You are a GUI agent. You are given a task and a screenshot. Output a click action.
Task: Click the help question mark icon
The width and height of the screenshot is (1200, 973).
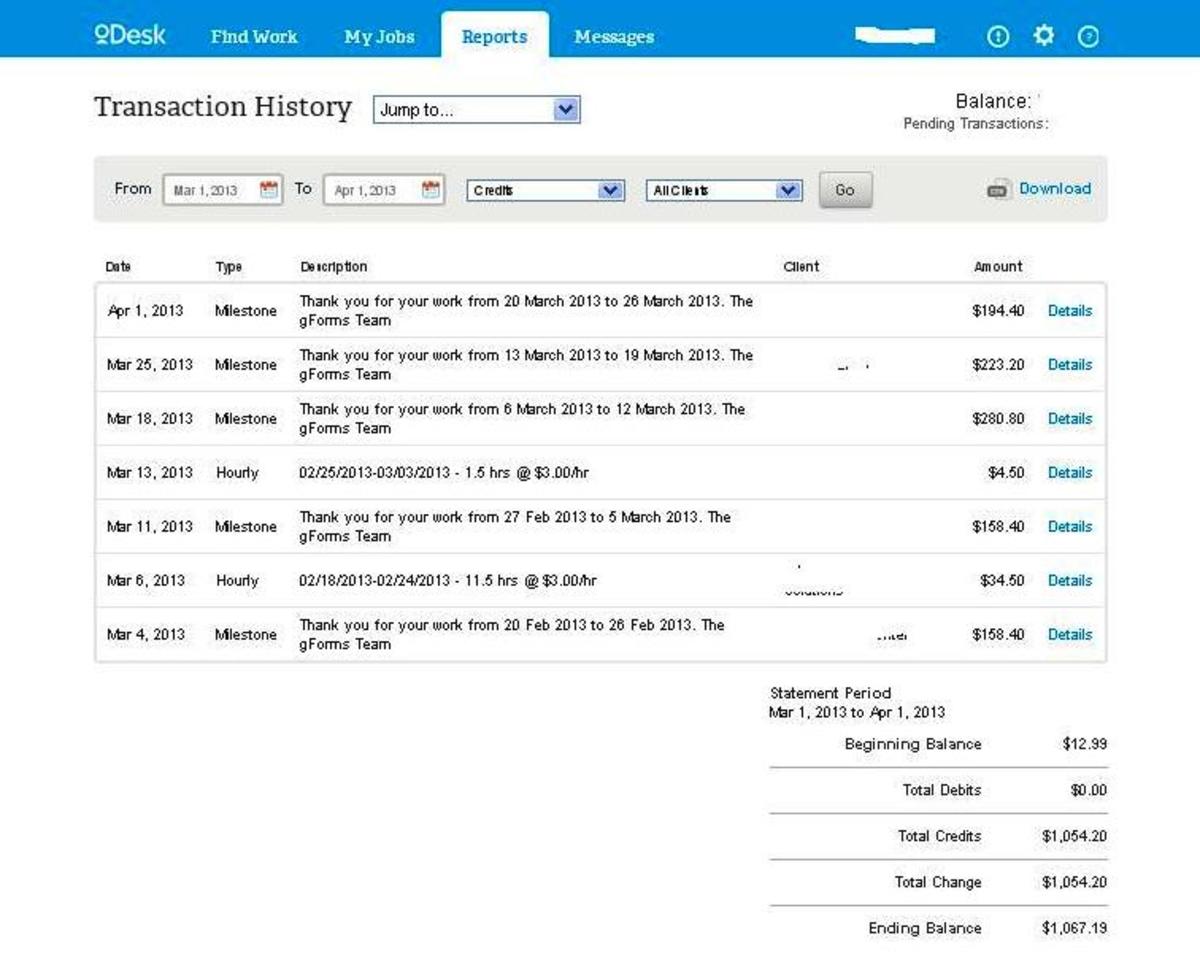click(1087, 36)
